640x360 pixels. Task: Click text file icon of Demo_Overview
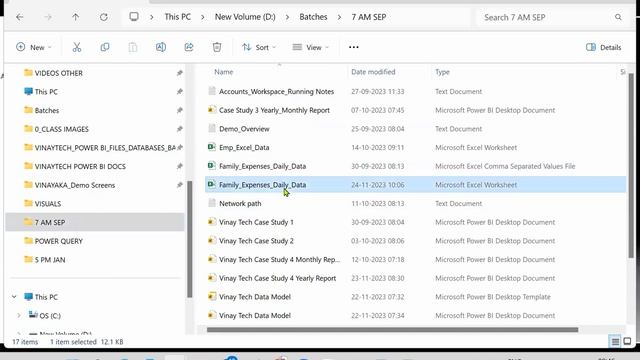(x=211, y=128)
